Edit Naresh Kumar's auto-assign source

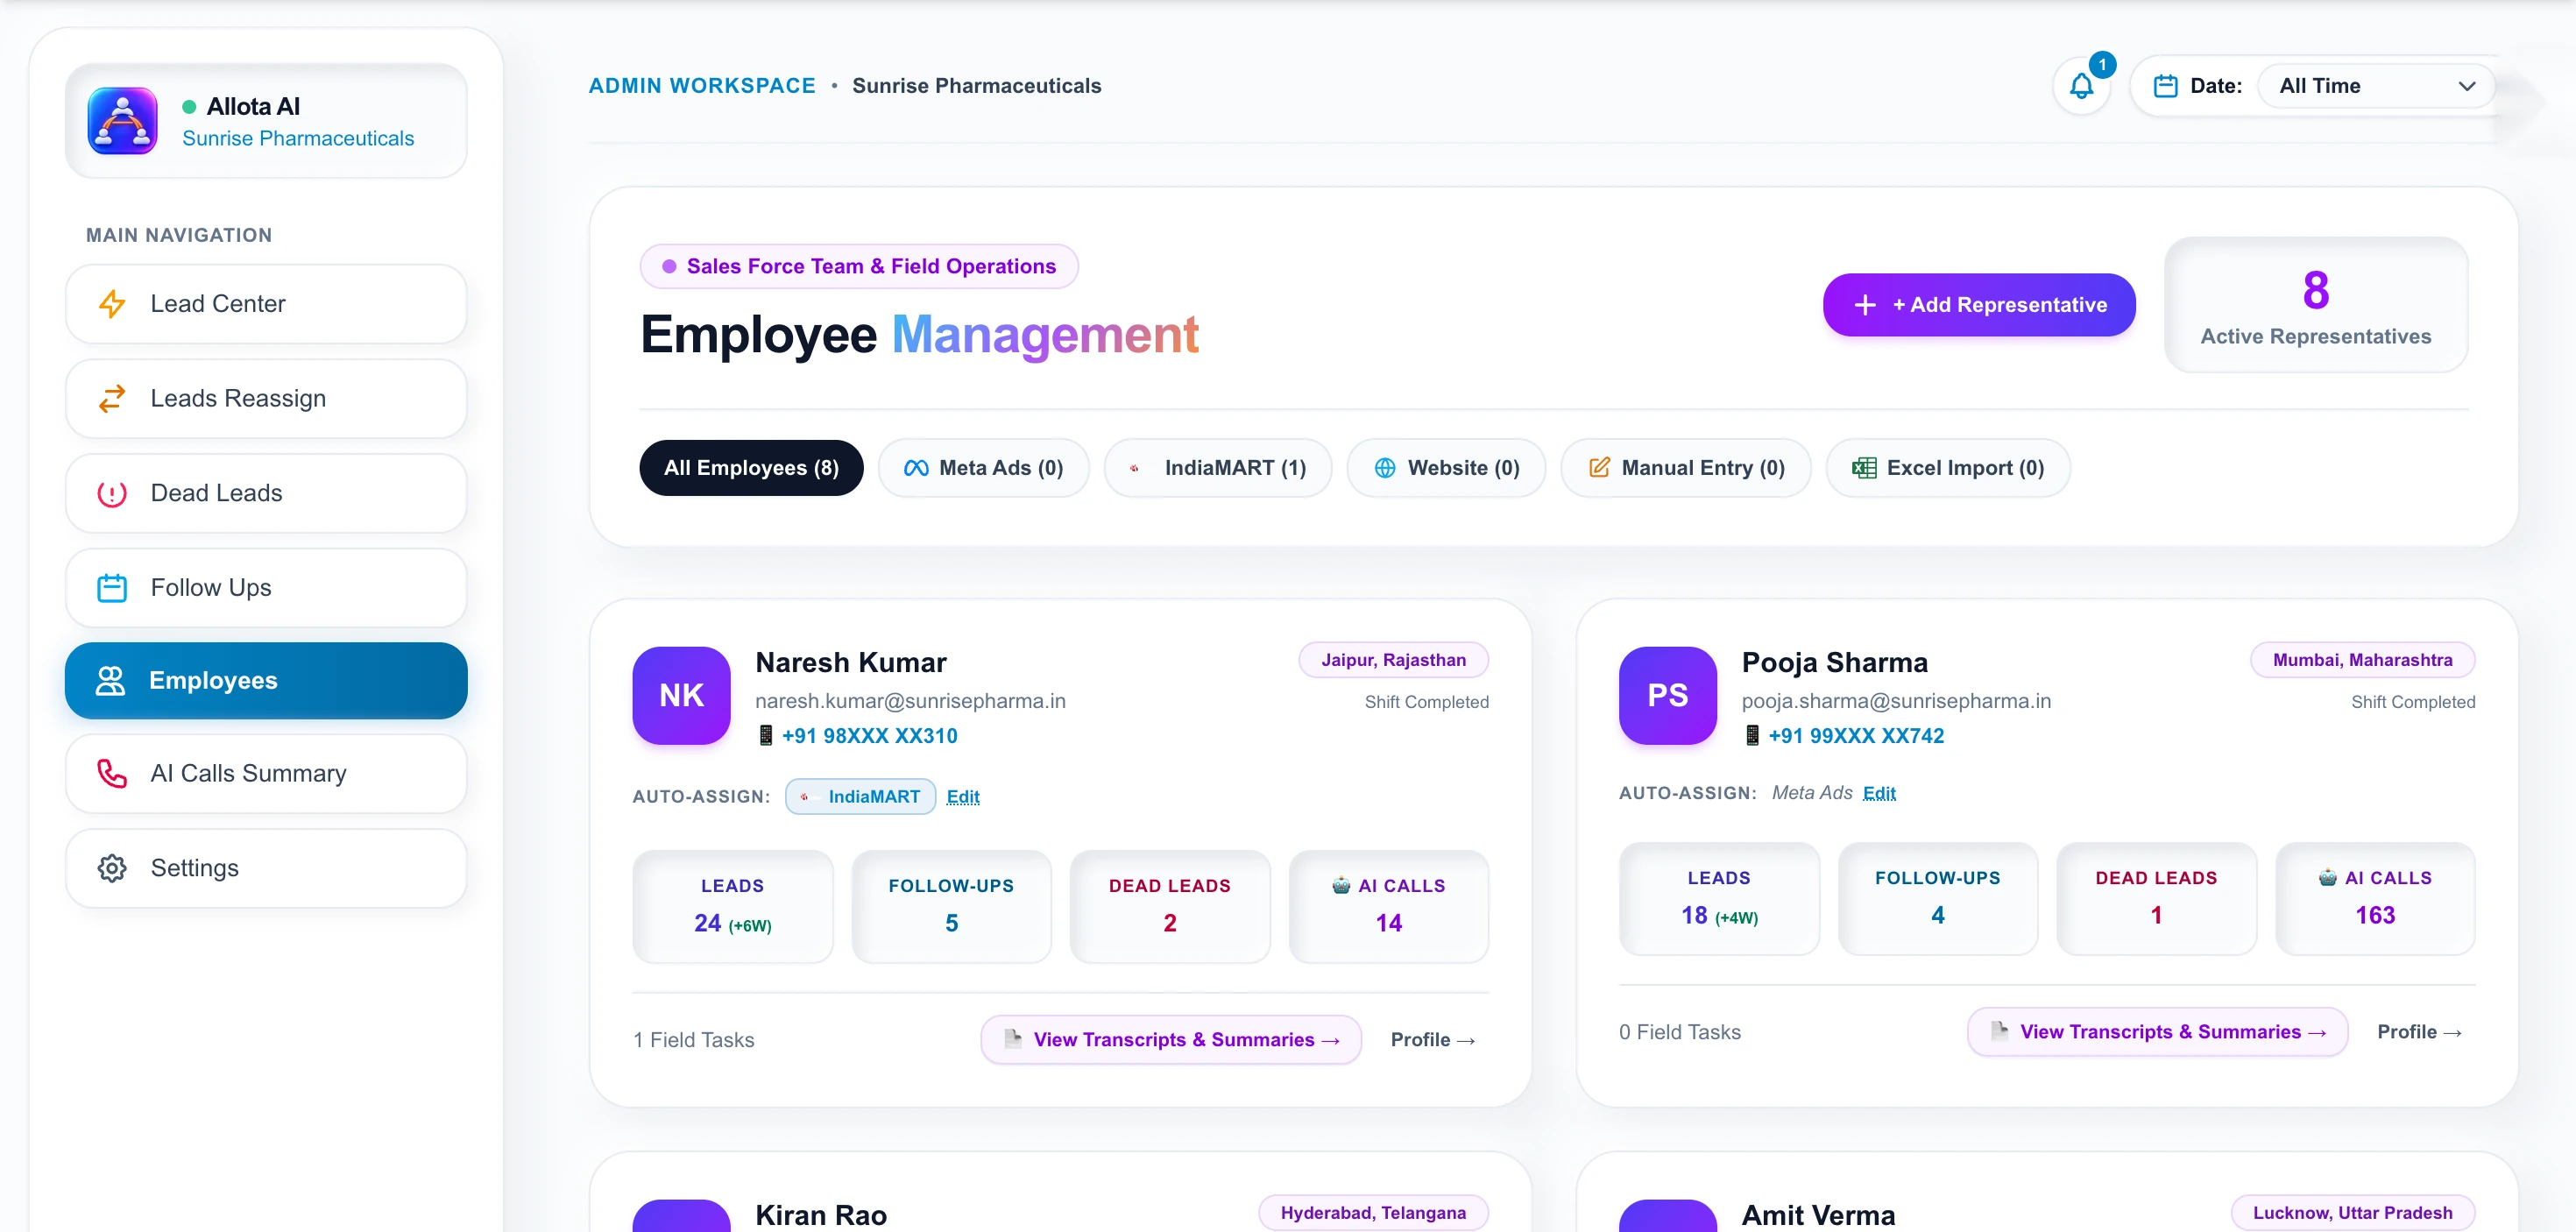963,797
